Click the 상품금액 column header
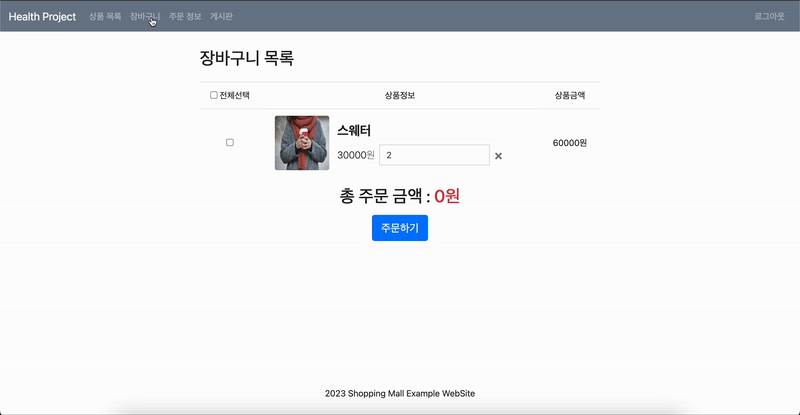The height and width of the screenshot is (415, 800). tap(570, 95)
